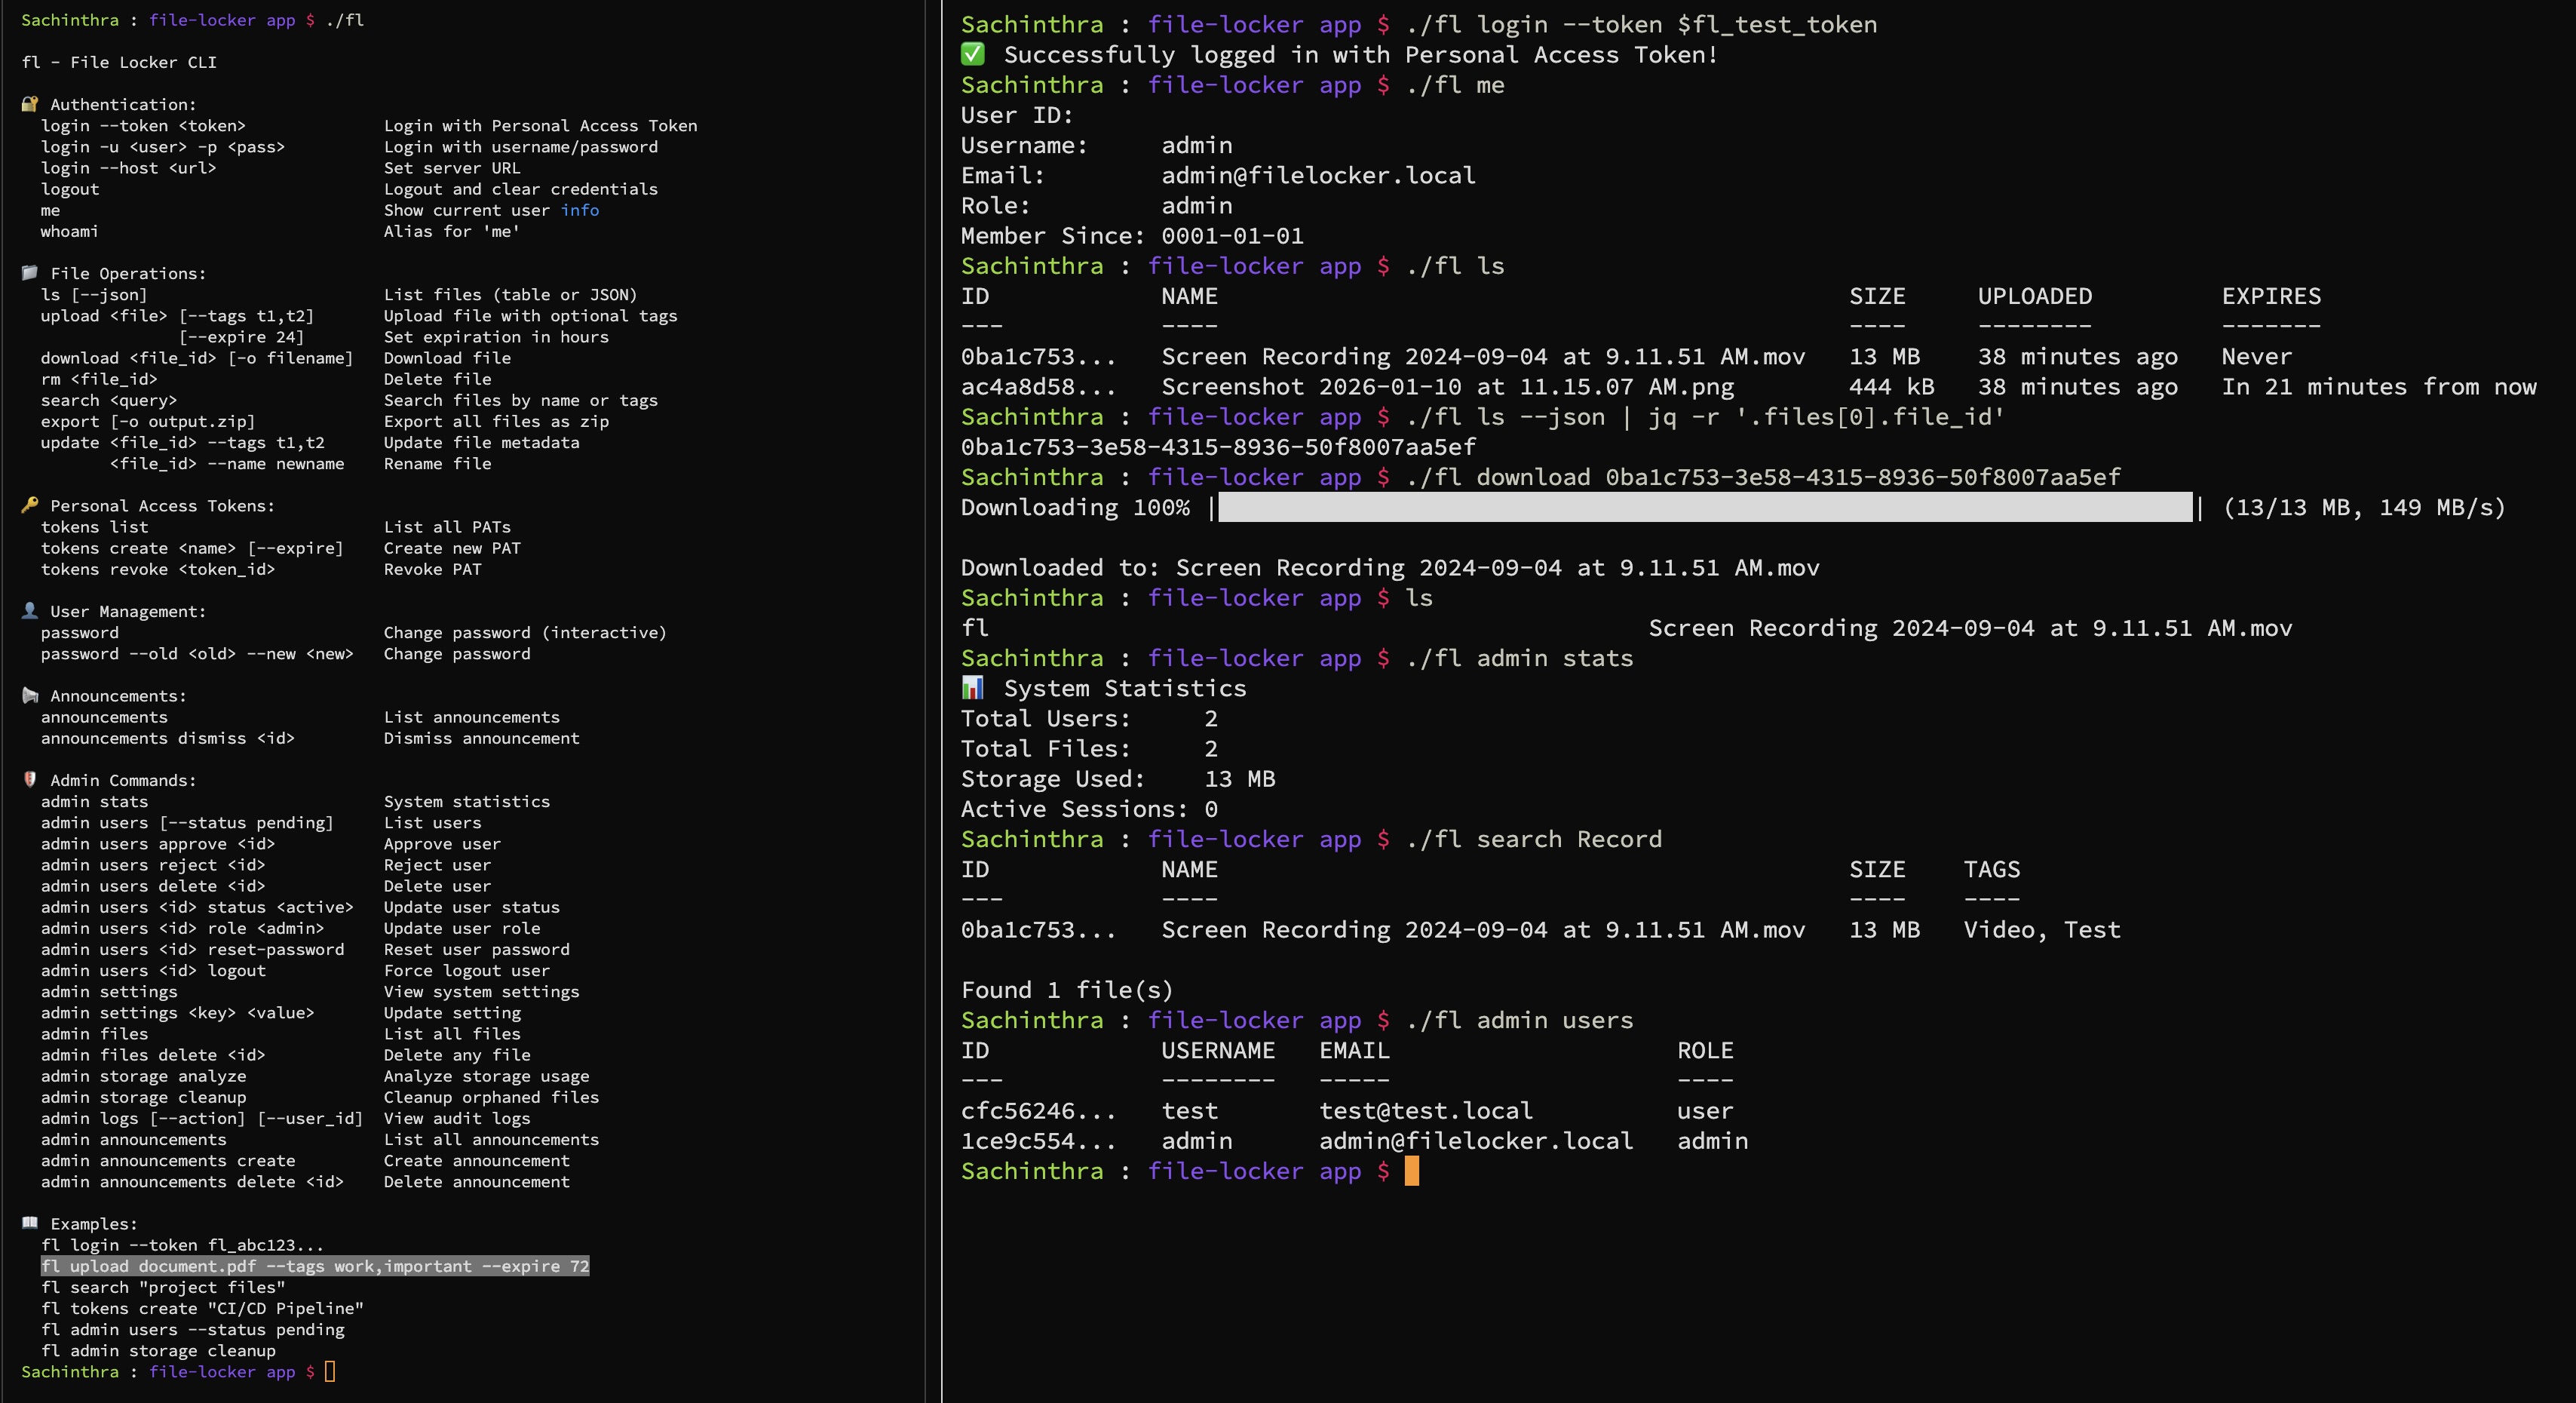Click './fl search Record' command line

1534,839
